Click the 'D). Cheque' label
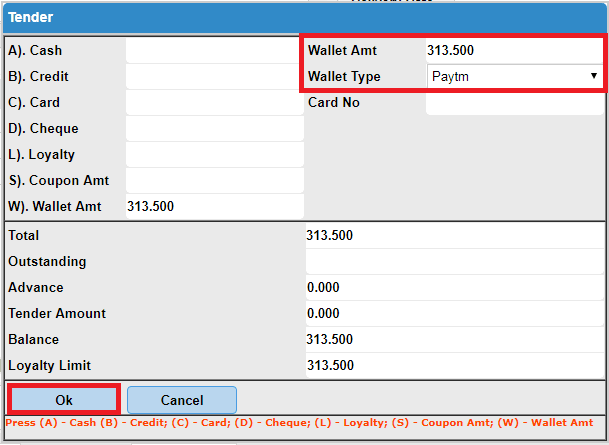The width and height of the screenshot is (609, 445). point(44,129)
